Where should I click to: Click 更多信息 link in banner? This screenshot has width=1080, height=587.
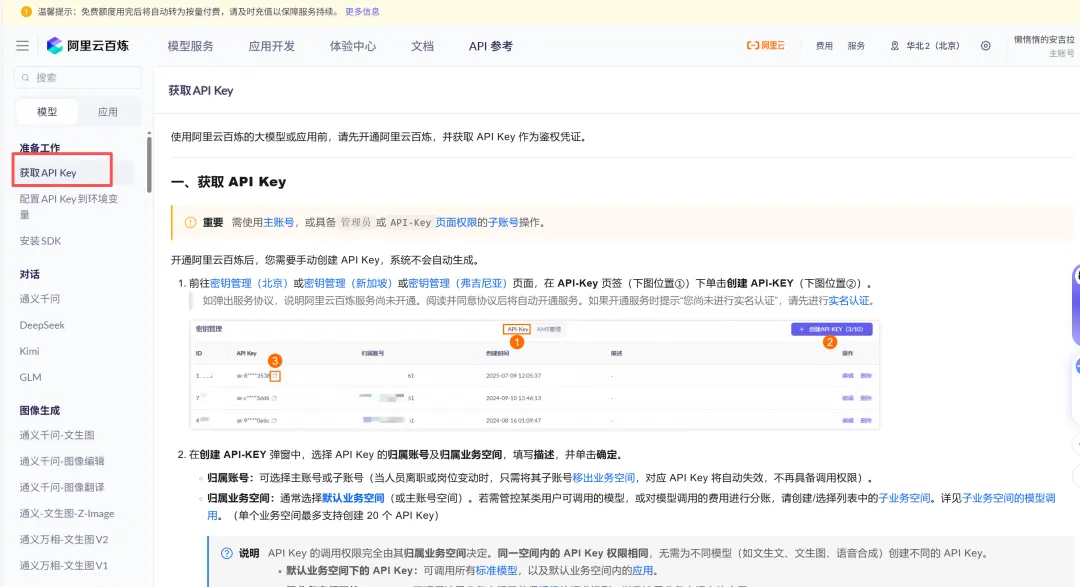pos(362,12)
